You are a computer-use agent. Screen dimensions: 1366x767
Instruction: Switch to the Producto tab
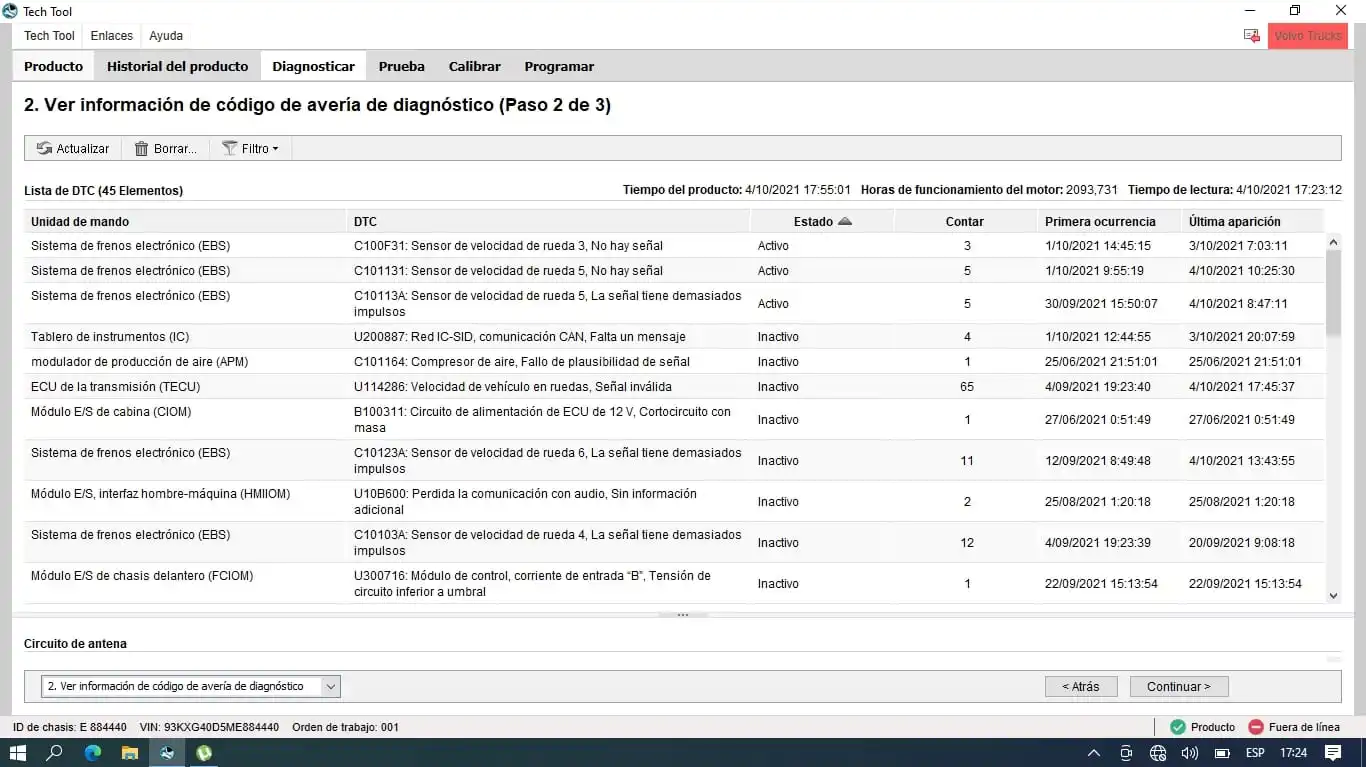click(x=54, y=66)
